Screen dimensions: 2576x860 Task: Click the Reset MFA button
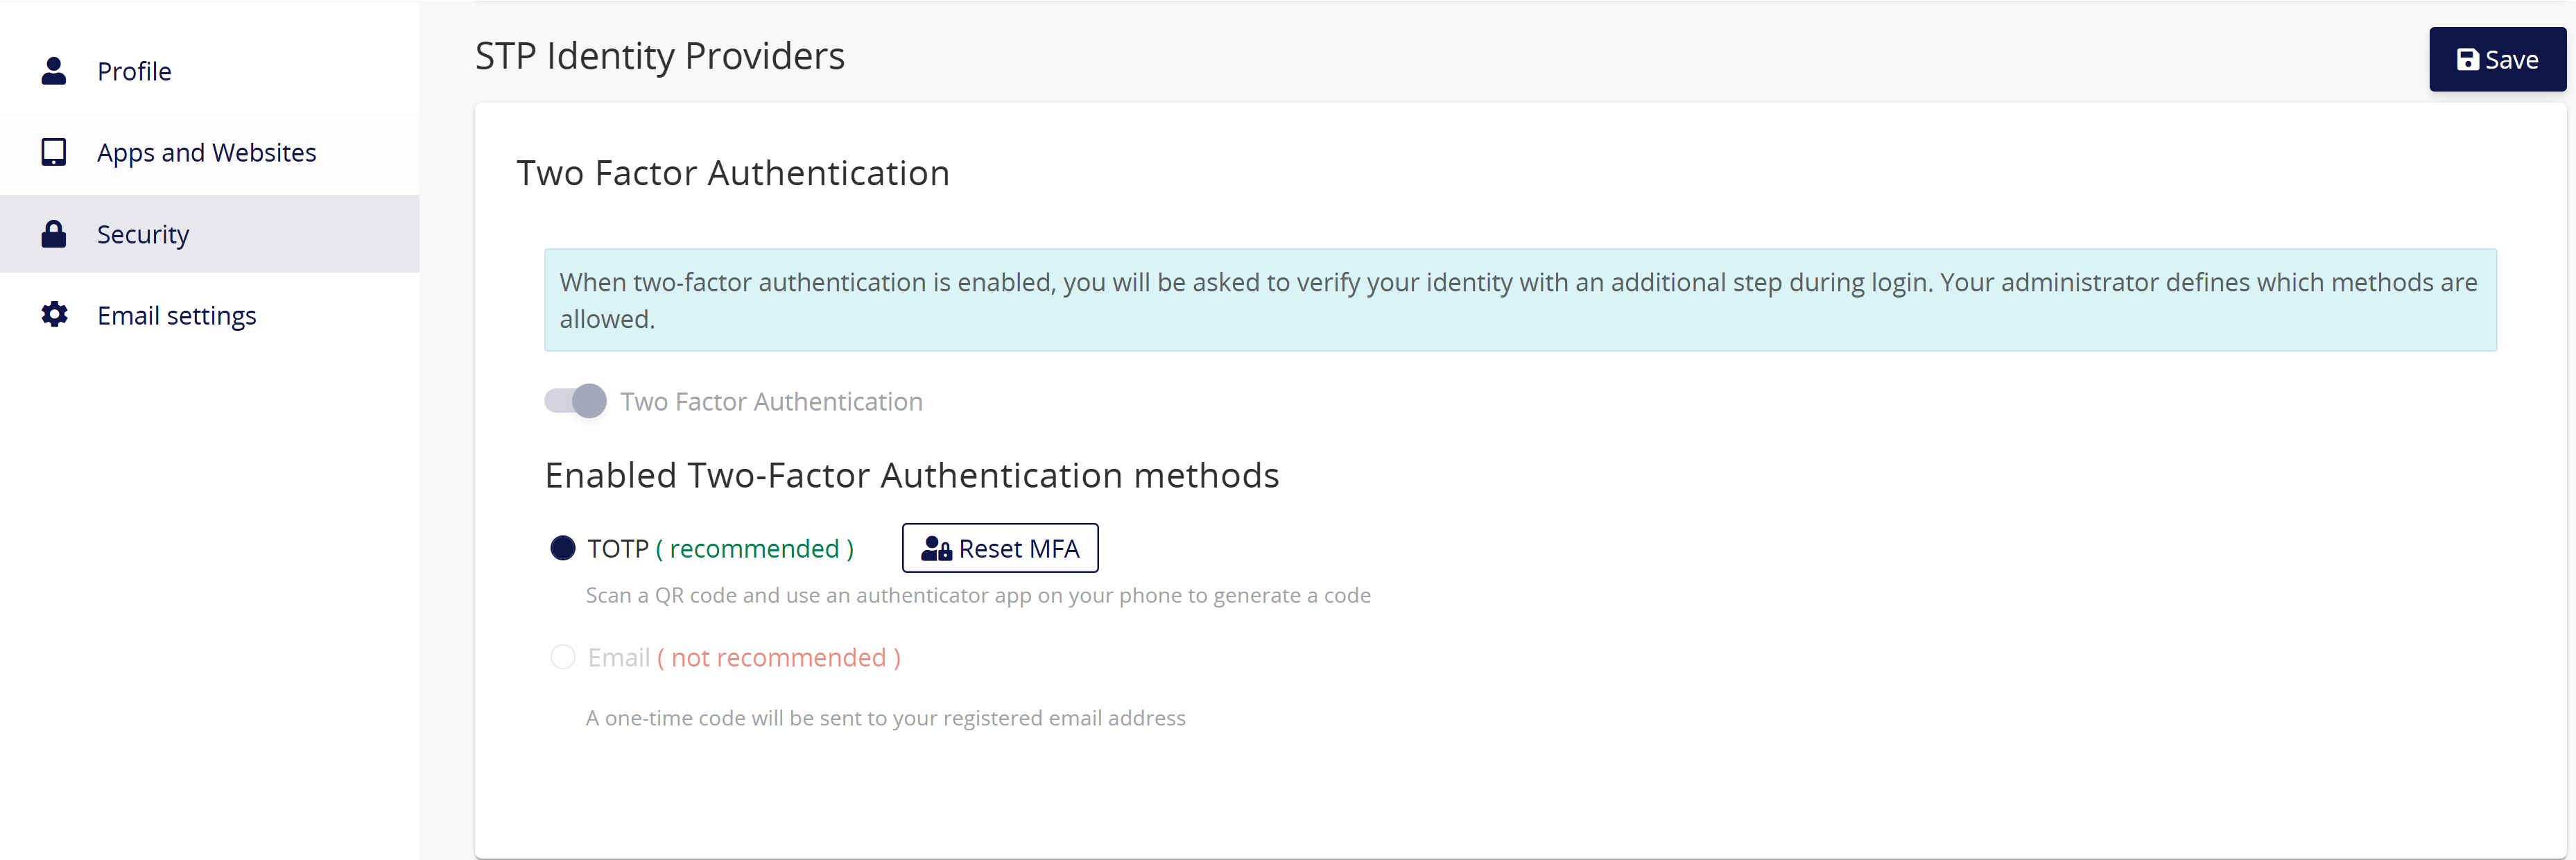[x=1000, y=549]
